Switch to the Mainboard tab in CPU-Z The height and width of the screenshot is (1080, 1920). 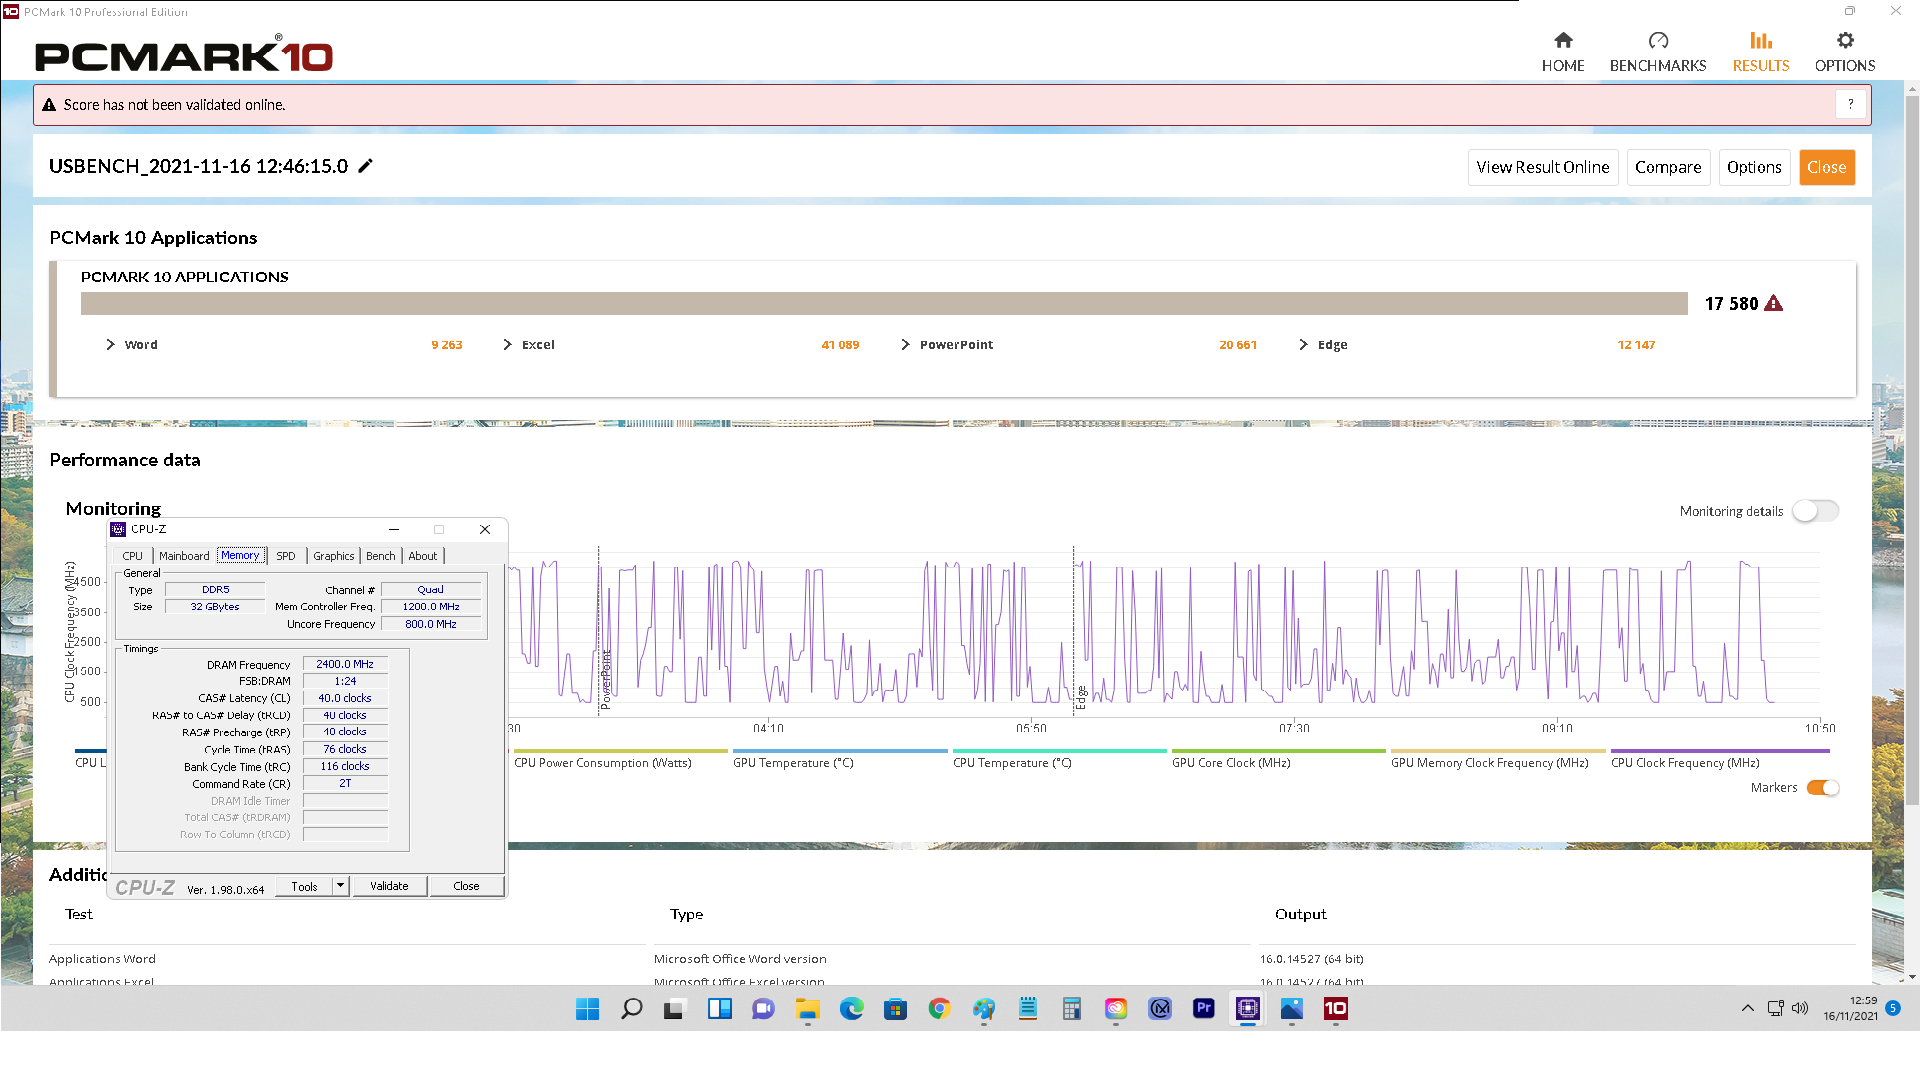pos(184,556)
